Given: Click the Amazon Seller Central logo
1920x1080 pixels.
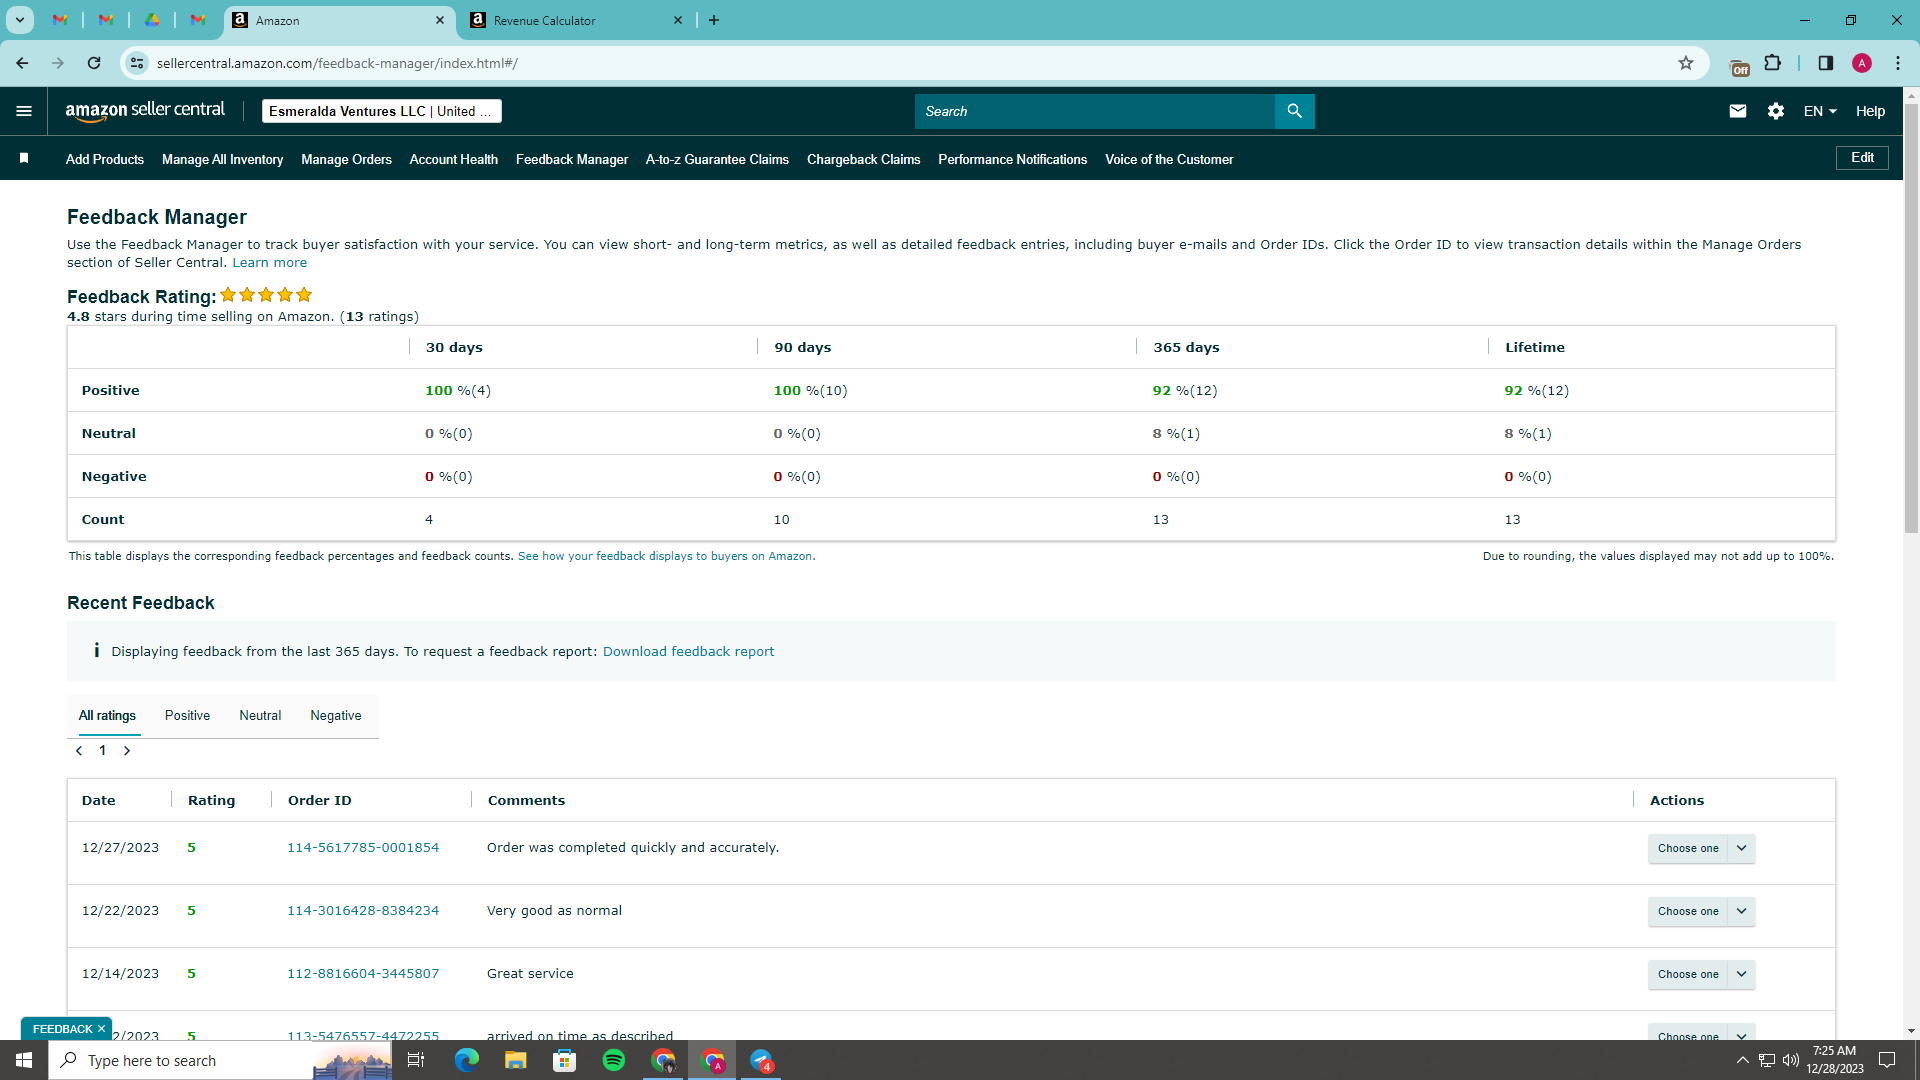Looking at the screenshot, I should [145, 111].
